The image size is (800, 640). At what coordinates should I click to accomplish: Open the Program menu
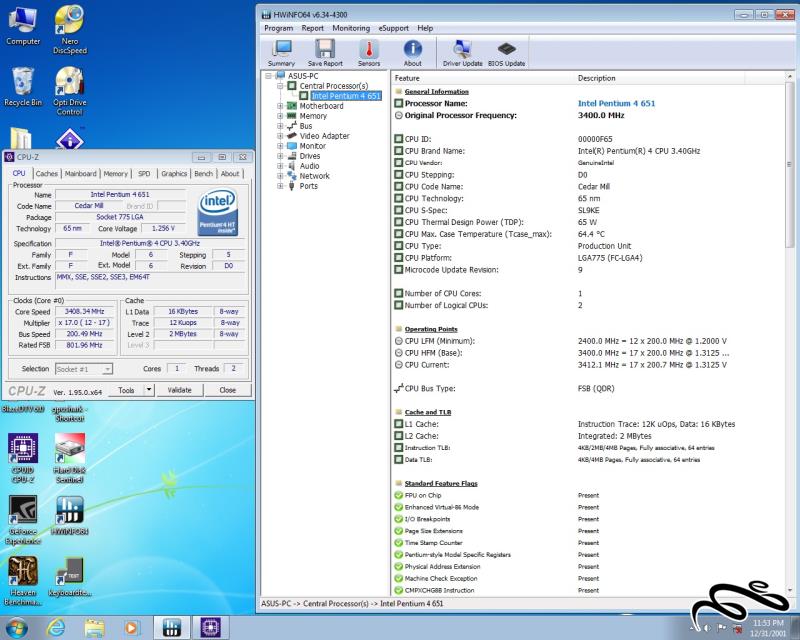(279, 28)
